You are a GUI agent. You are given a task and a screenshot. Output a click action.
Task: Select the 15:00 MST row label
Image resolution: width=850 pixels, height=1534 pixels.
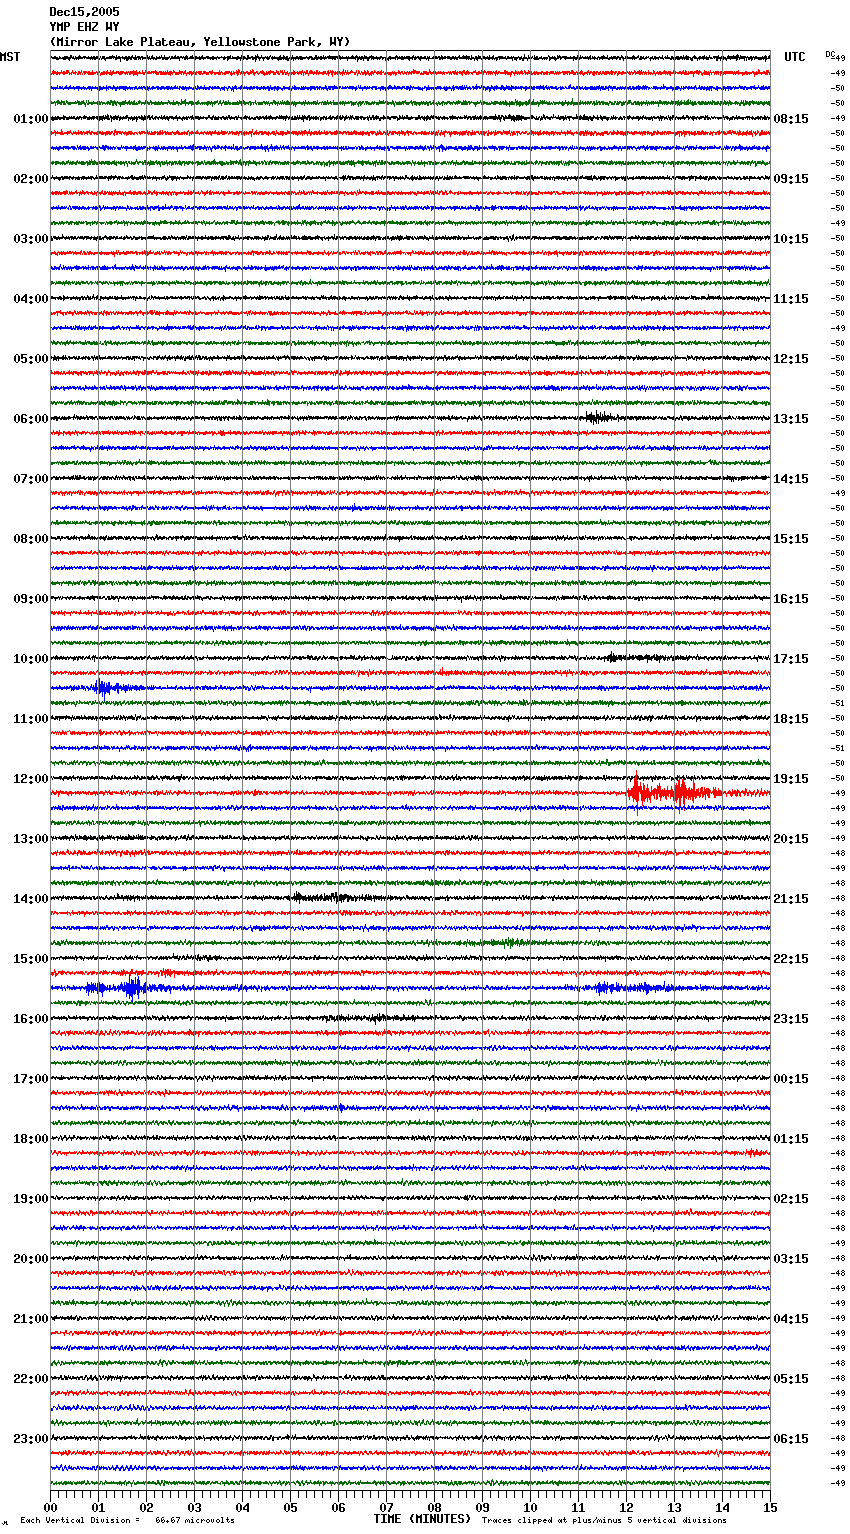coord(31,959)
